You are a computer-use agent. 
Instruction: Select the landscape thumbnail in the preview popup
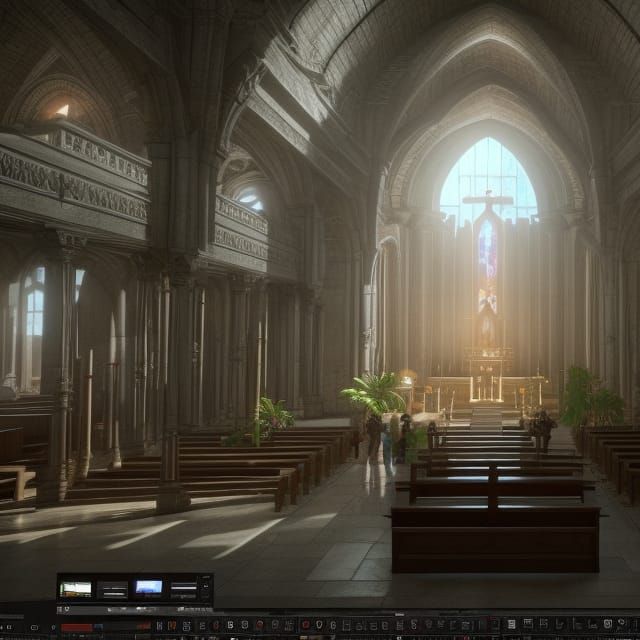tap(76, 589)
